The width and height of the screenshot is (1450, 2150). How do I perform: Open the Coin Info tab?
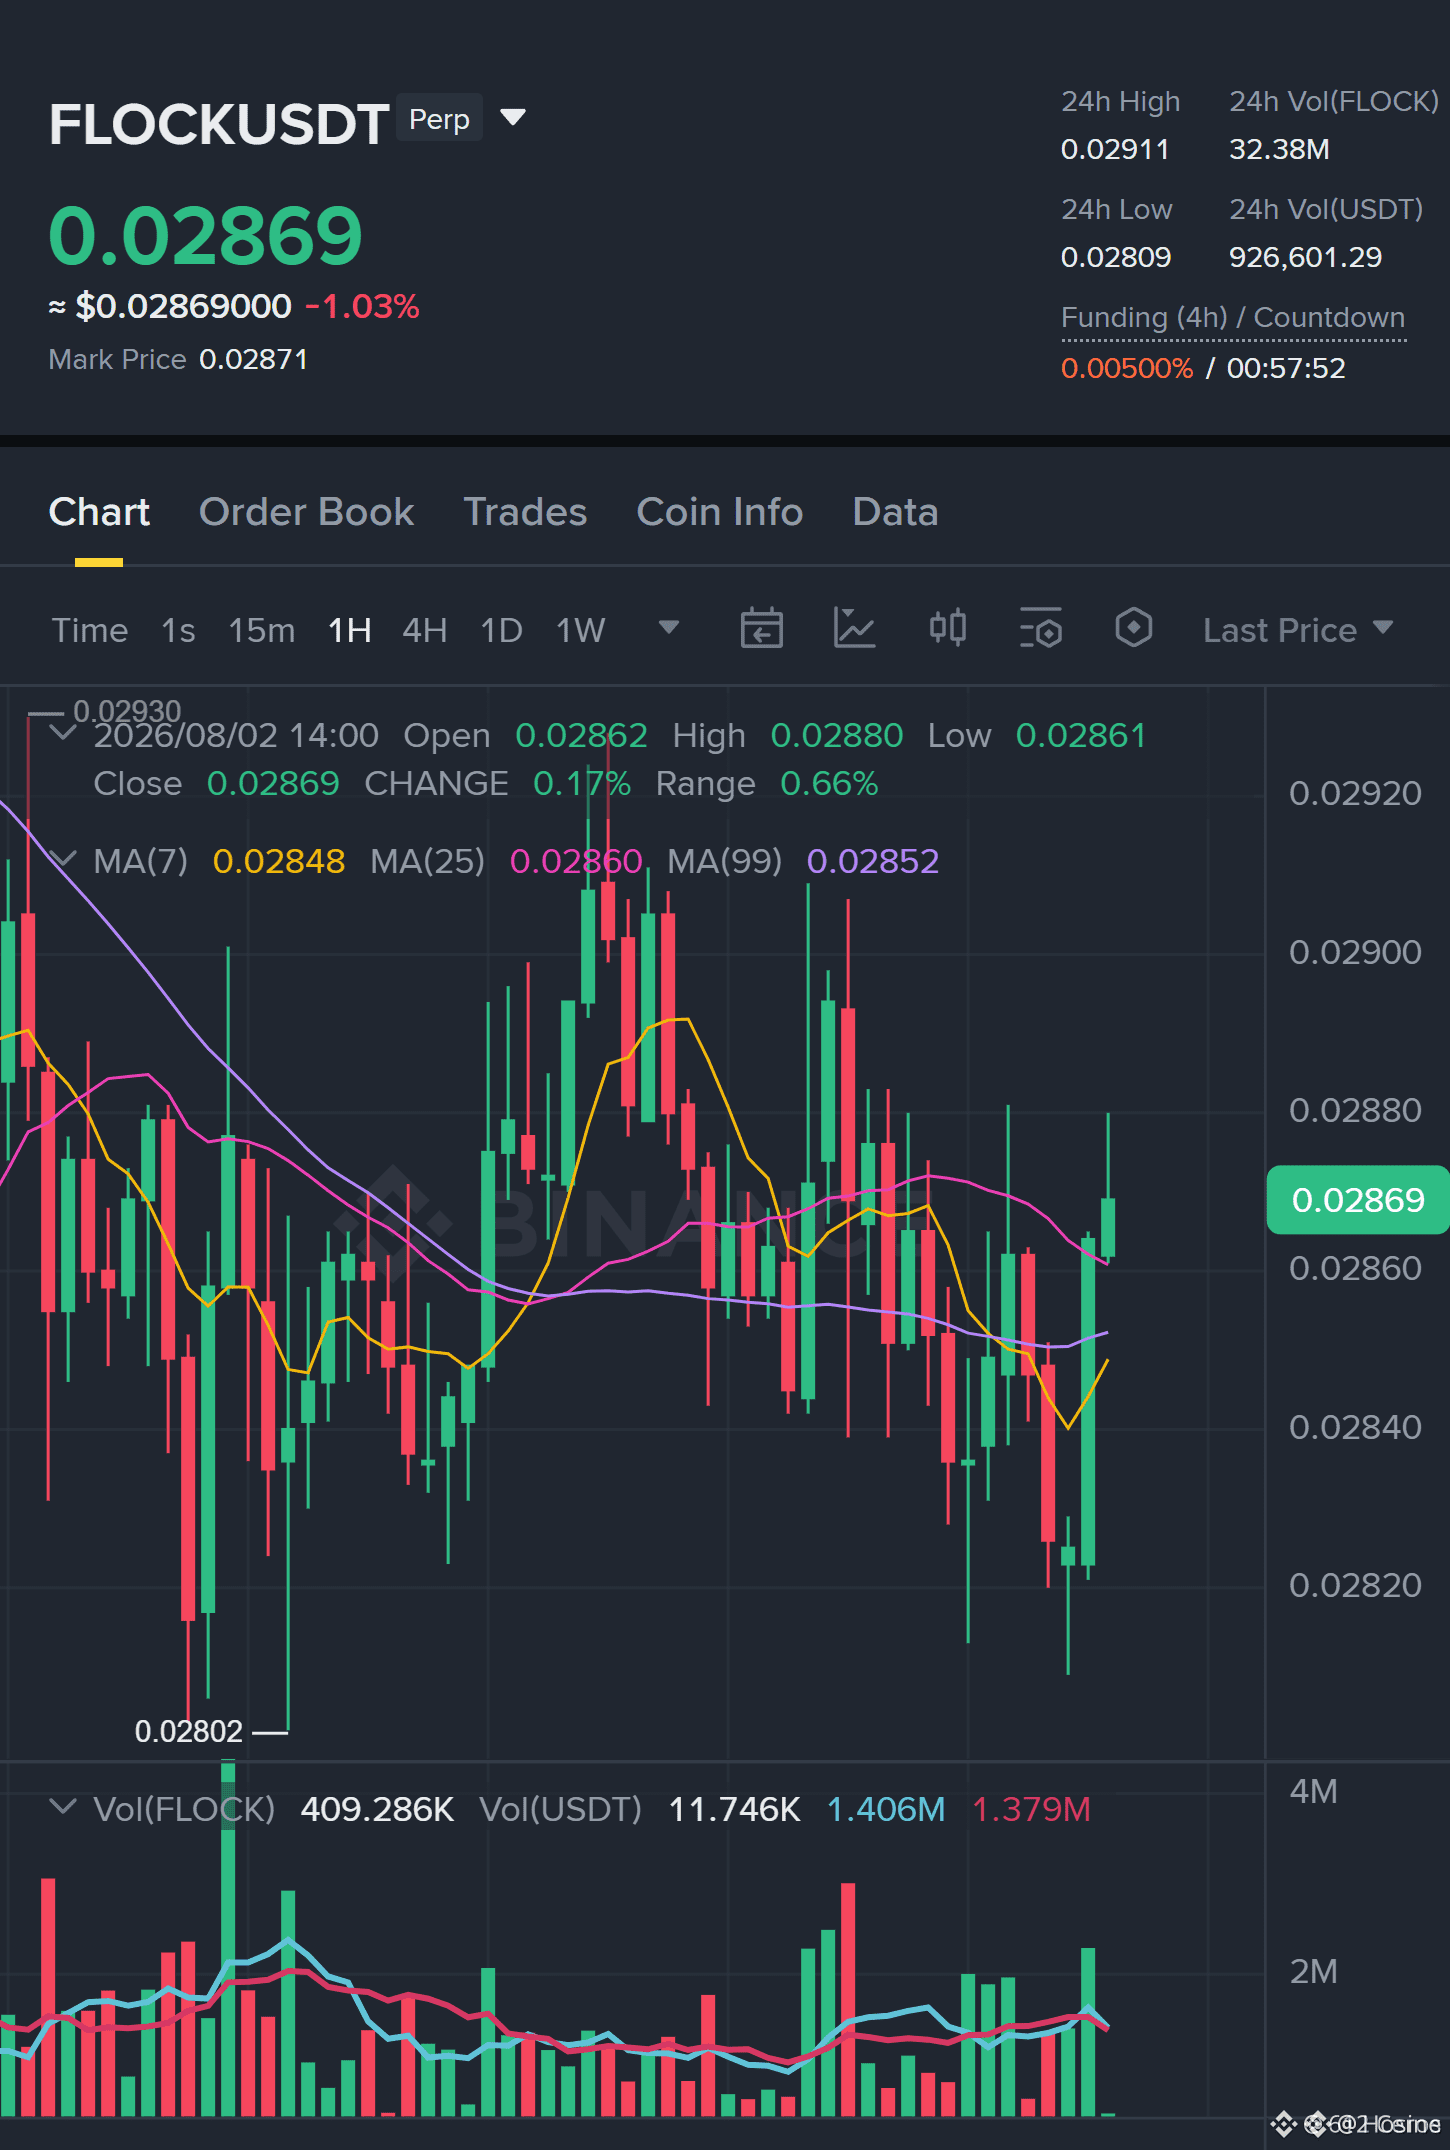click(720, 512)
